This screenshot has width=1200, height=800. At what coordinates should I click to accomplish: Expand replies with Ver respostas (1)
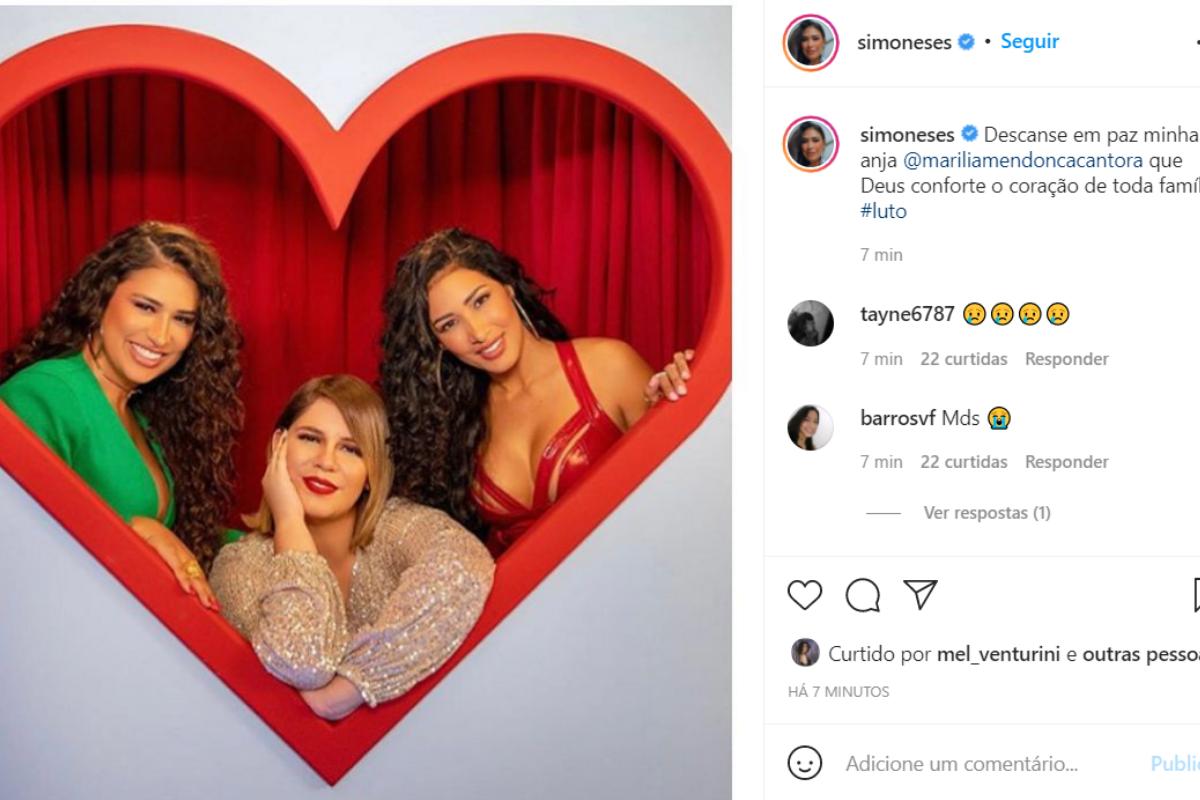point(986,513)
